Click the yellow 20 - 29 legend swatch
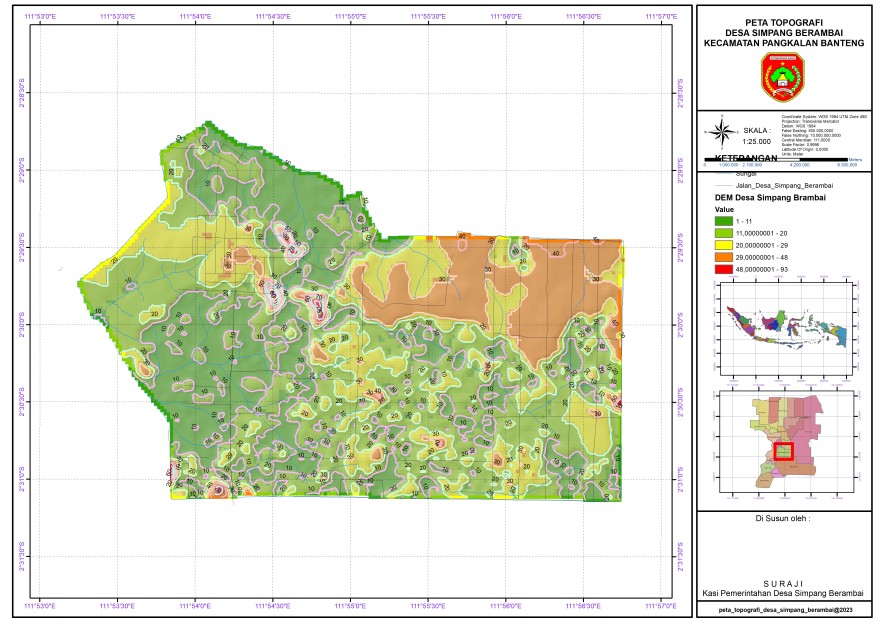Screen dimensions: 880x623 point(729,243)
